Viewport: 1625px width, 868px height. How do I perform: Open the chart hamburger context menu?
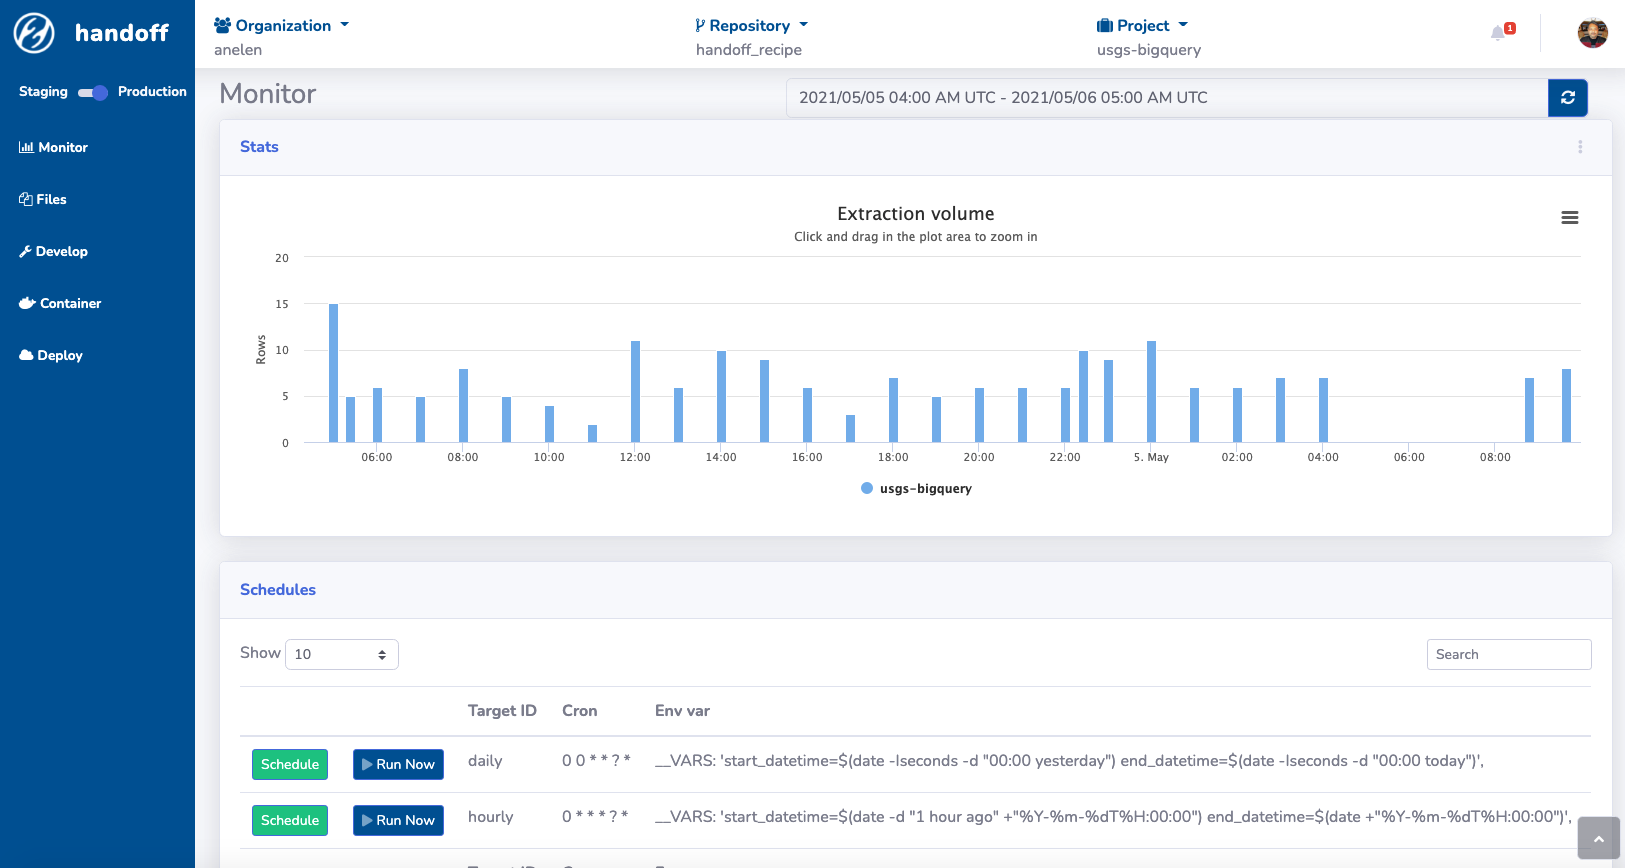click(1570, 218)
